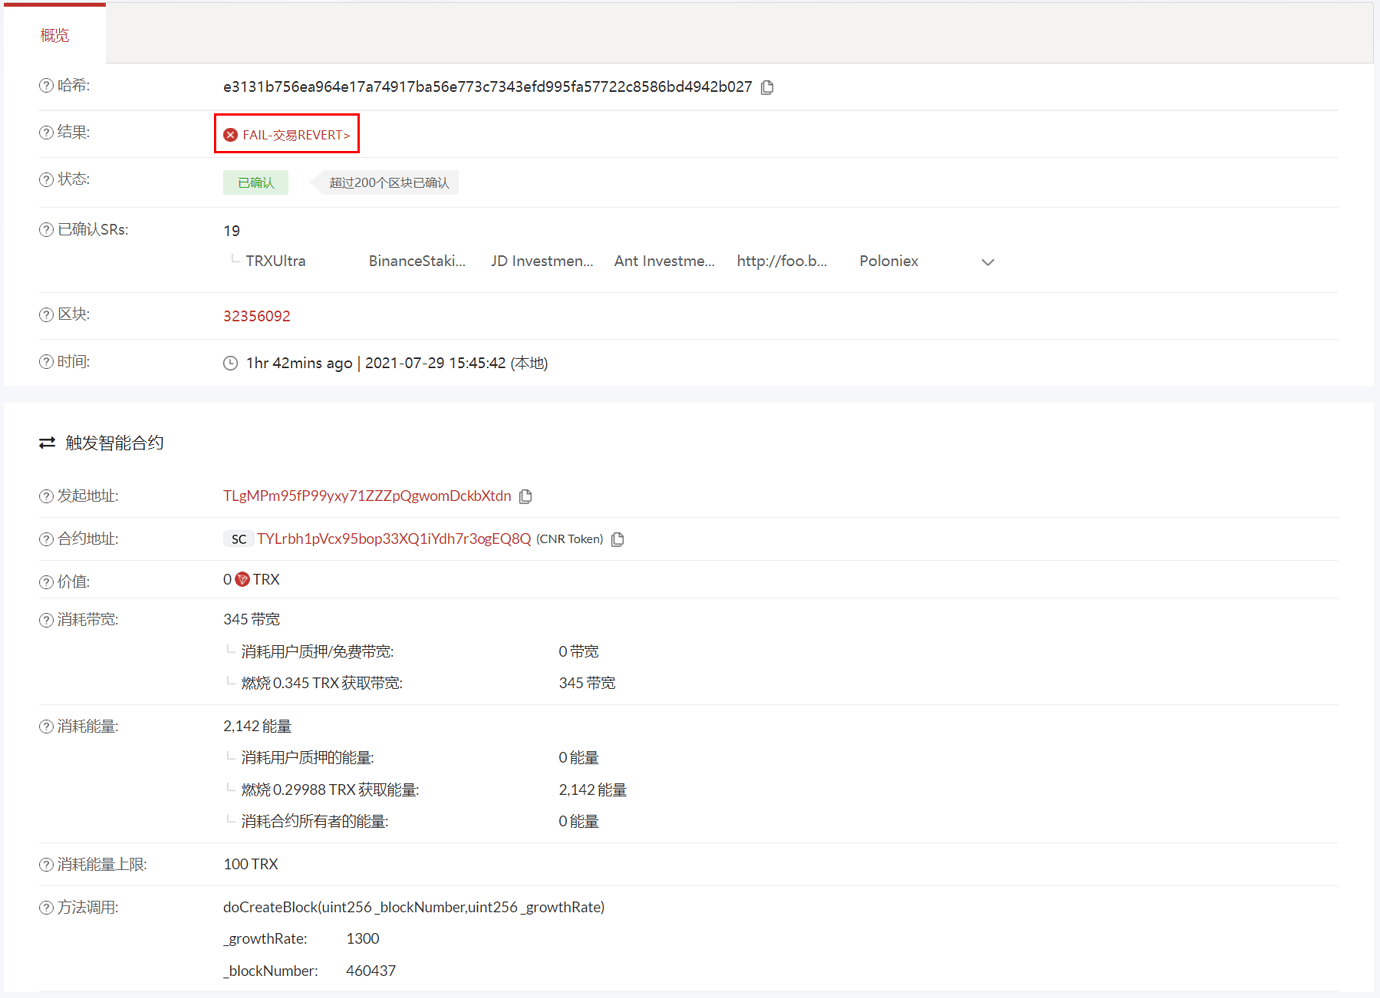Switch to the 概览 tab
Viewport: 1380px width, 998px height.
[55, 35]
